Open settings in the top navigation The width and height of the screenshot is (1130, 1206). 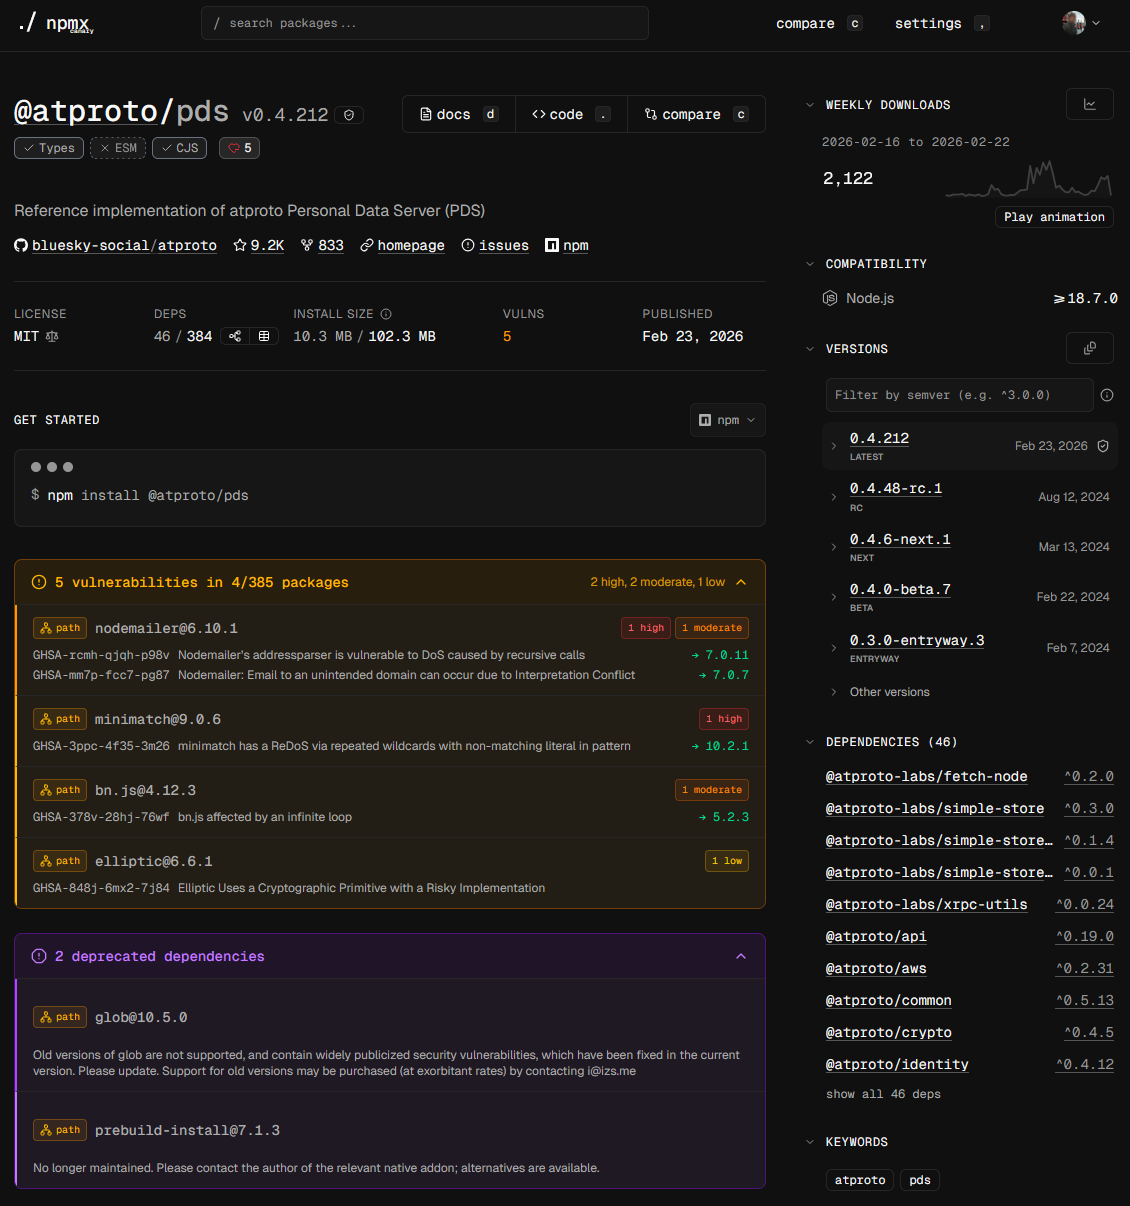click(x=928, y=23)
